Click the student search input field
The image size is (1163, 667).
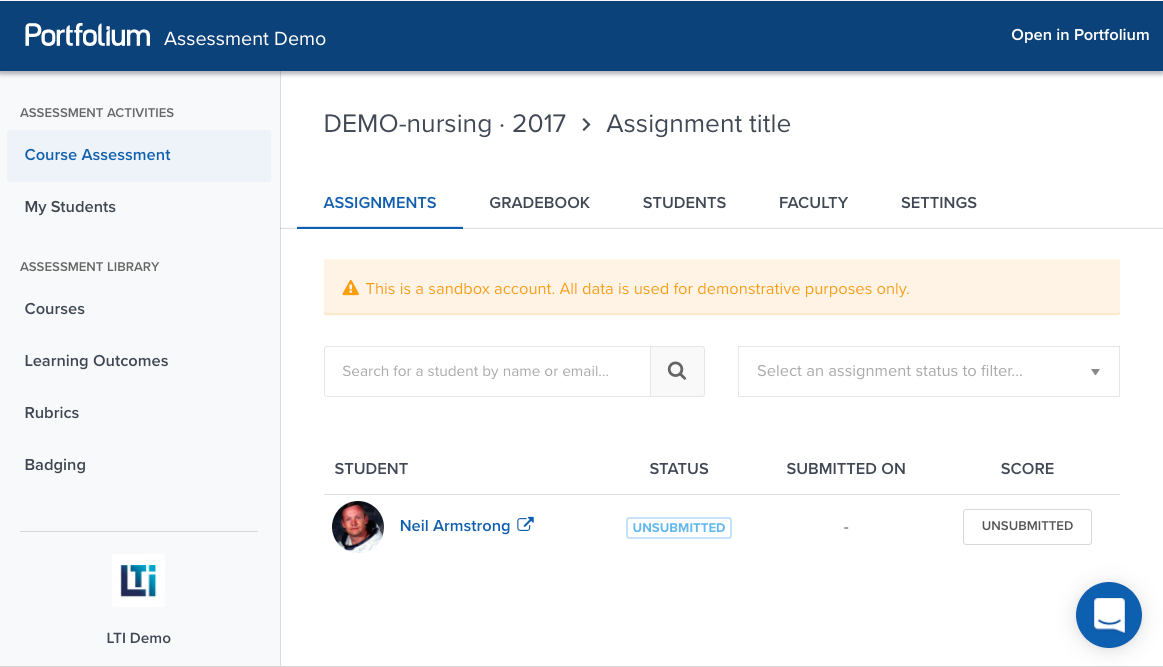(487, 371)
